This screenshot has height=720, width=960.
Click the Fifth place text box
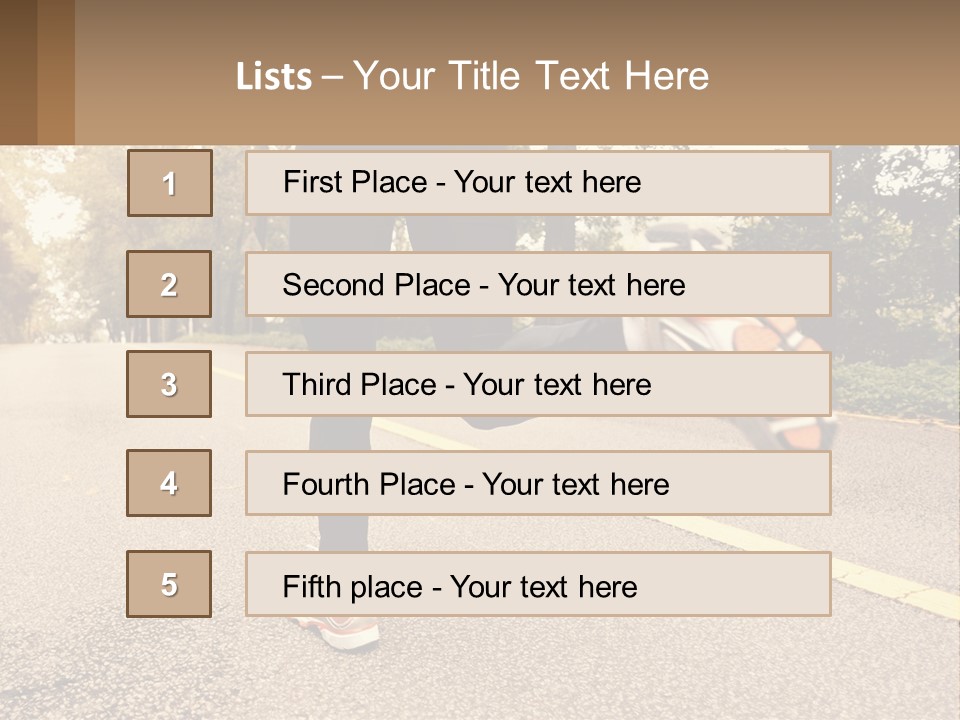[x=538, y=584]
